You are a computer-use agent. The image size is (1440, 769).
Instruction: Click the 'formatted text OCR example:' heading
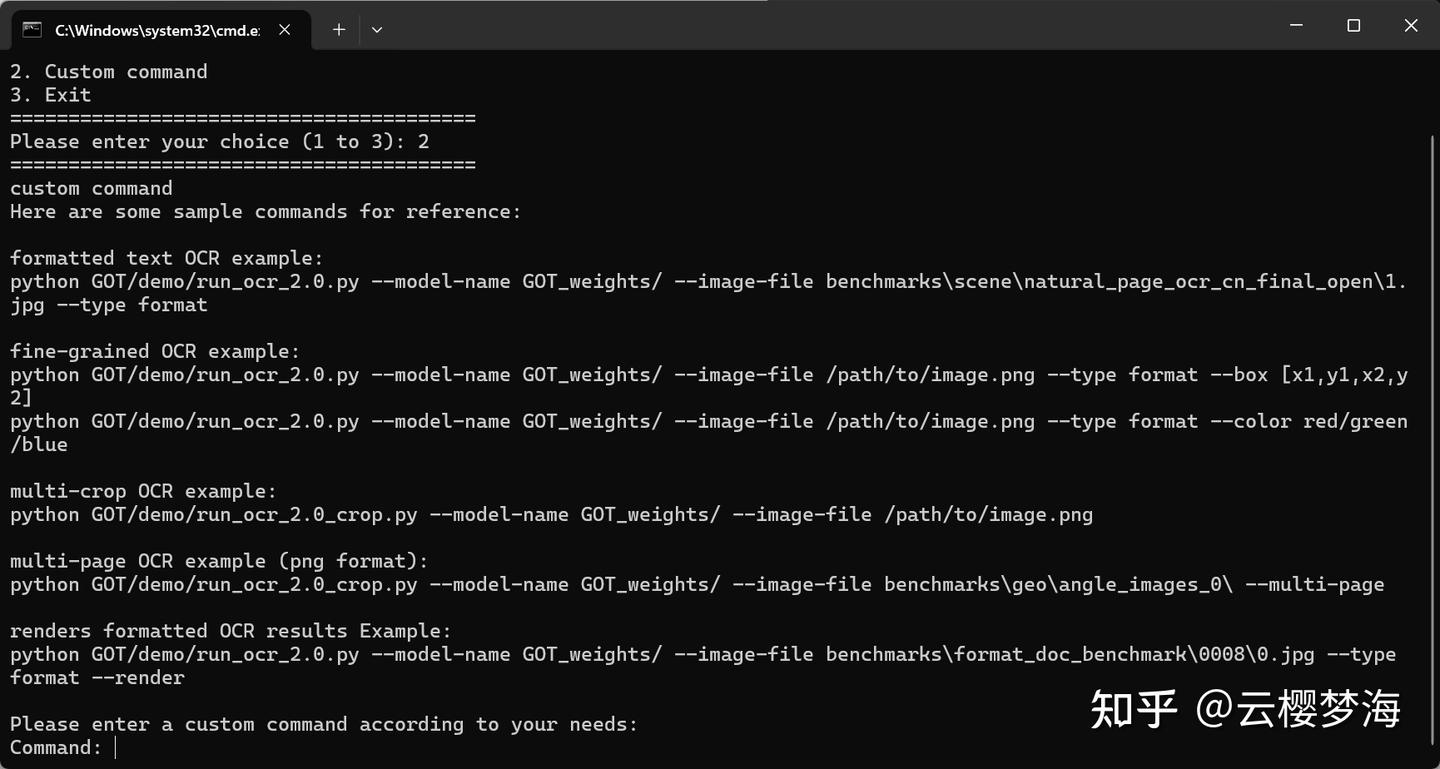click(167, 258)
